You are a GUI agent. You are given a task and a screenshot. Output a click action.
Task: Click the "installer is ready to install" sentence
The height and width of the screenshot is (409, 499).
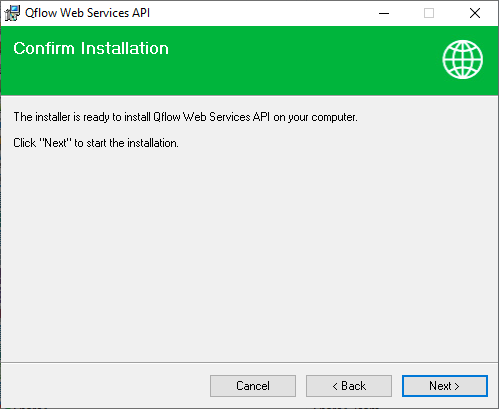185,117
